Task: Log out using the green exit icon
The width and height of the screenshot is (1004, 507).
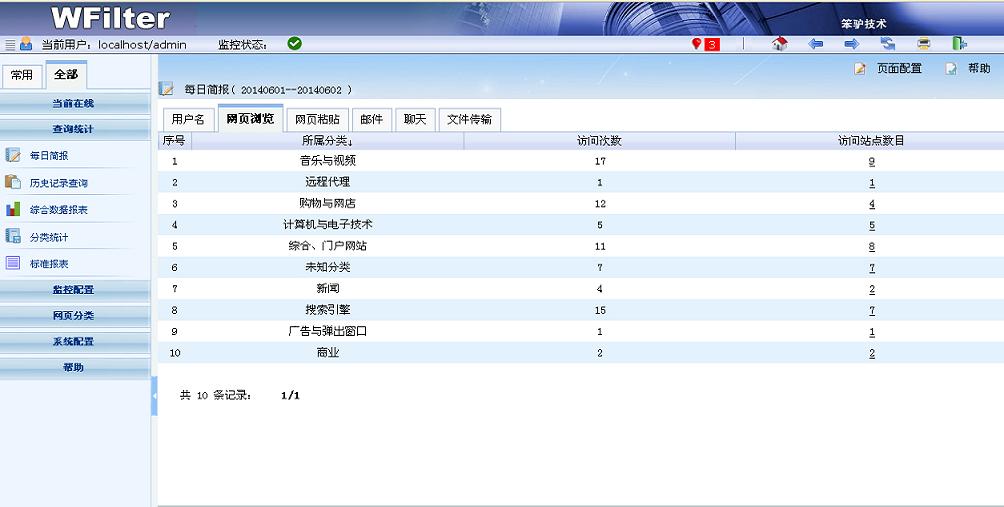Action: 959,44
